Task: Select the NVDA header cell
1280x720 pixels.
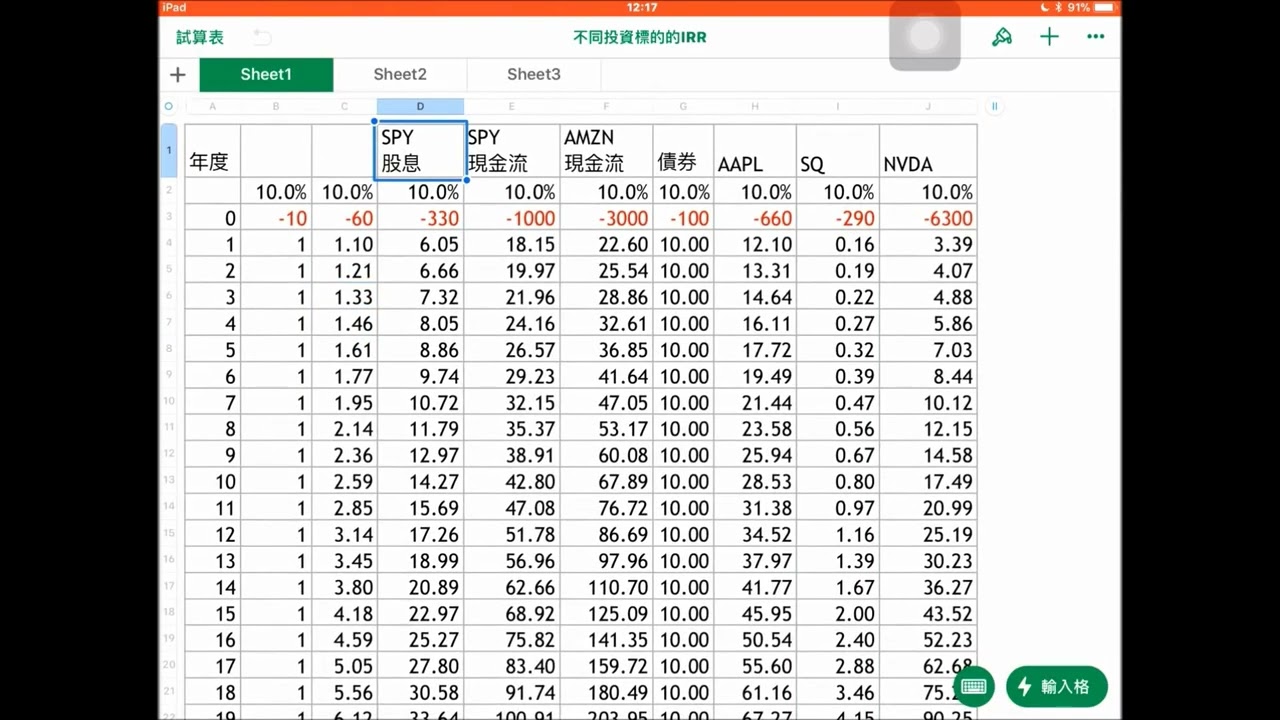Action: [928, 151]
